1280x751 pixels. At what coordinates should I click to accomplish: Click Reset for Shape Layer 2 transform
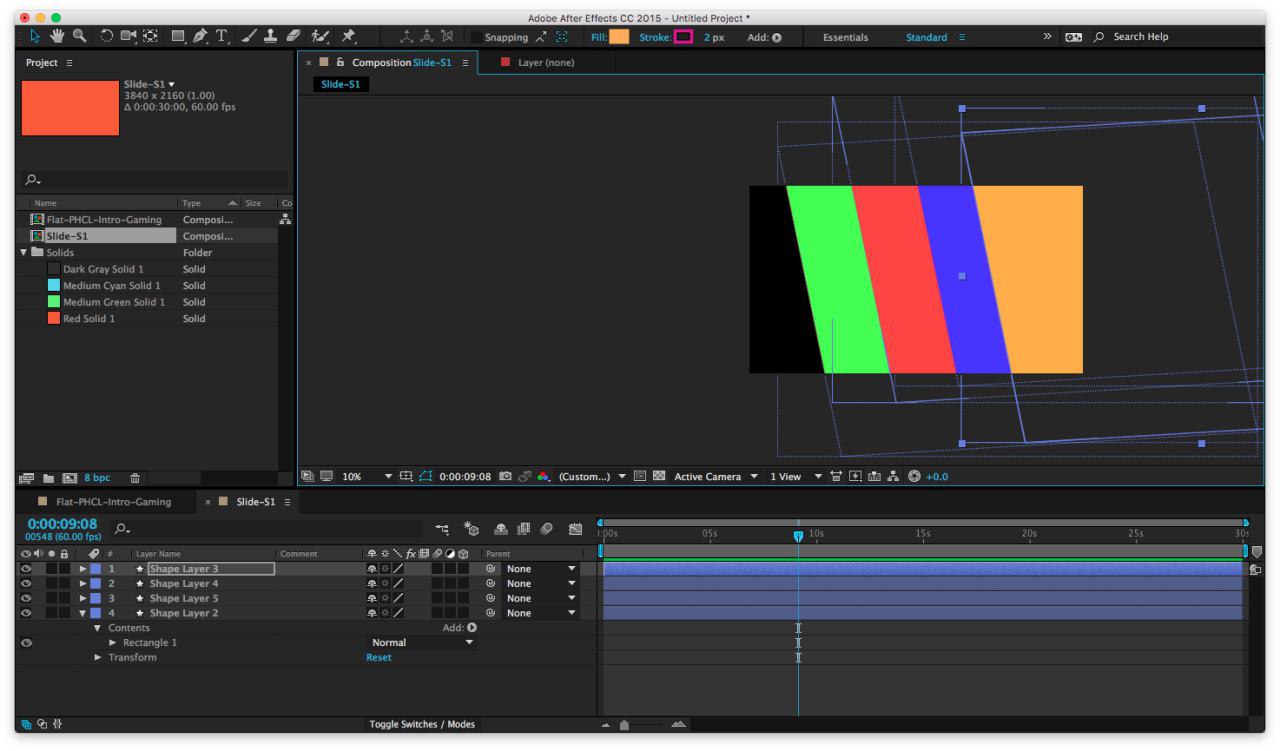tap(379, 657)
